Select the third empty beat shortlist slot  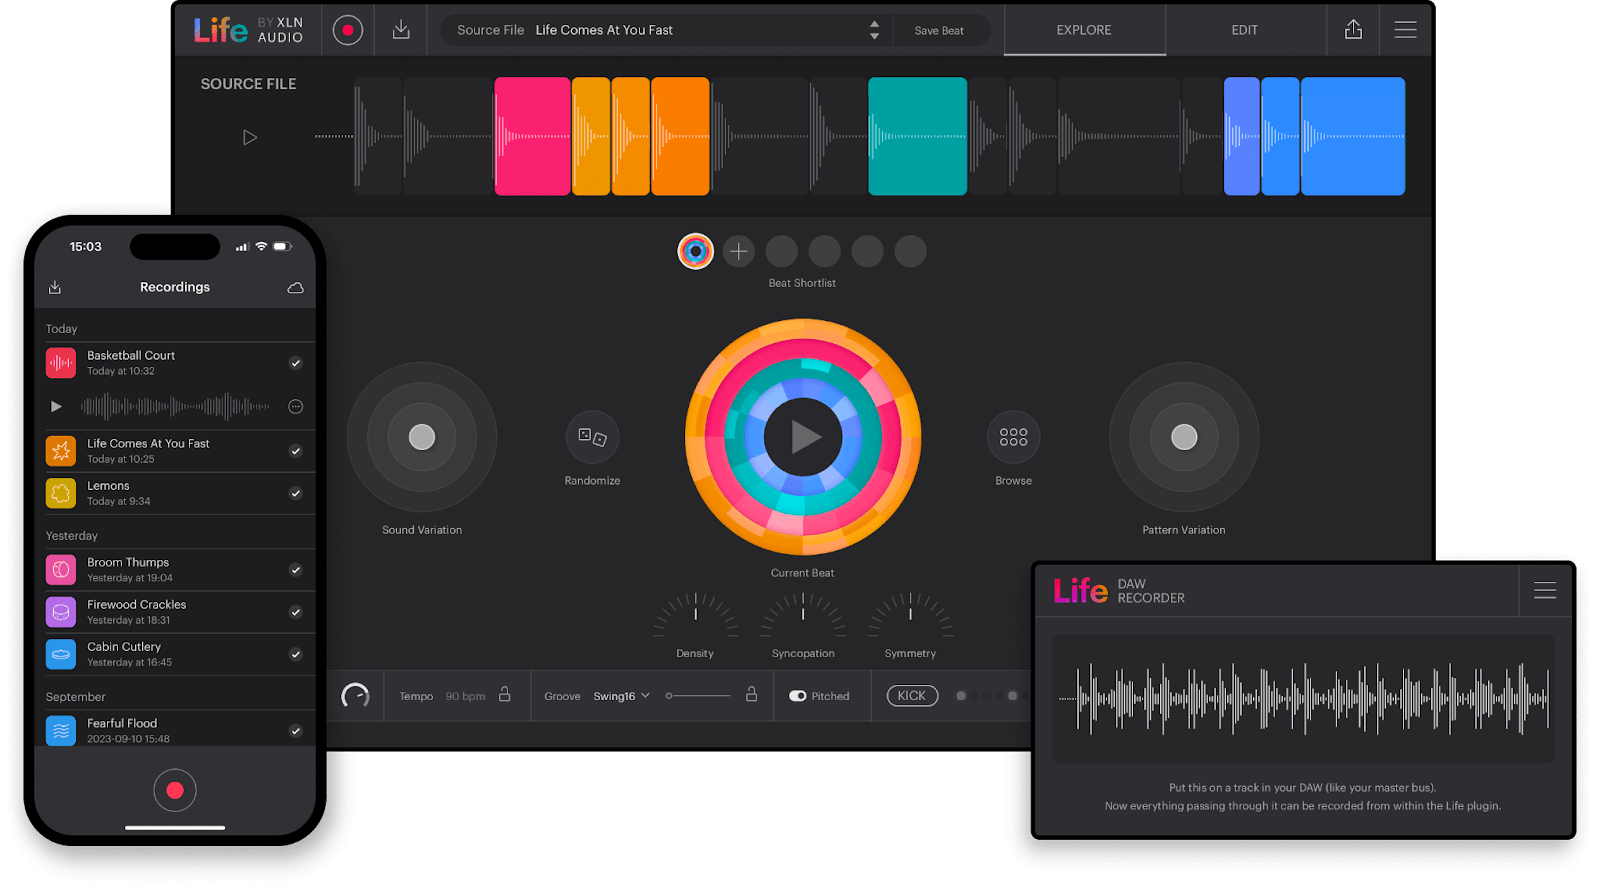click(867, 251)
